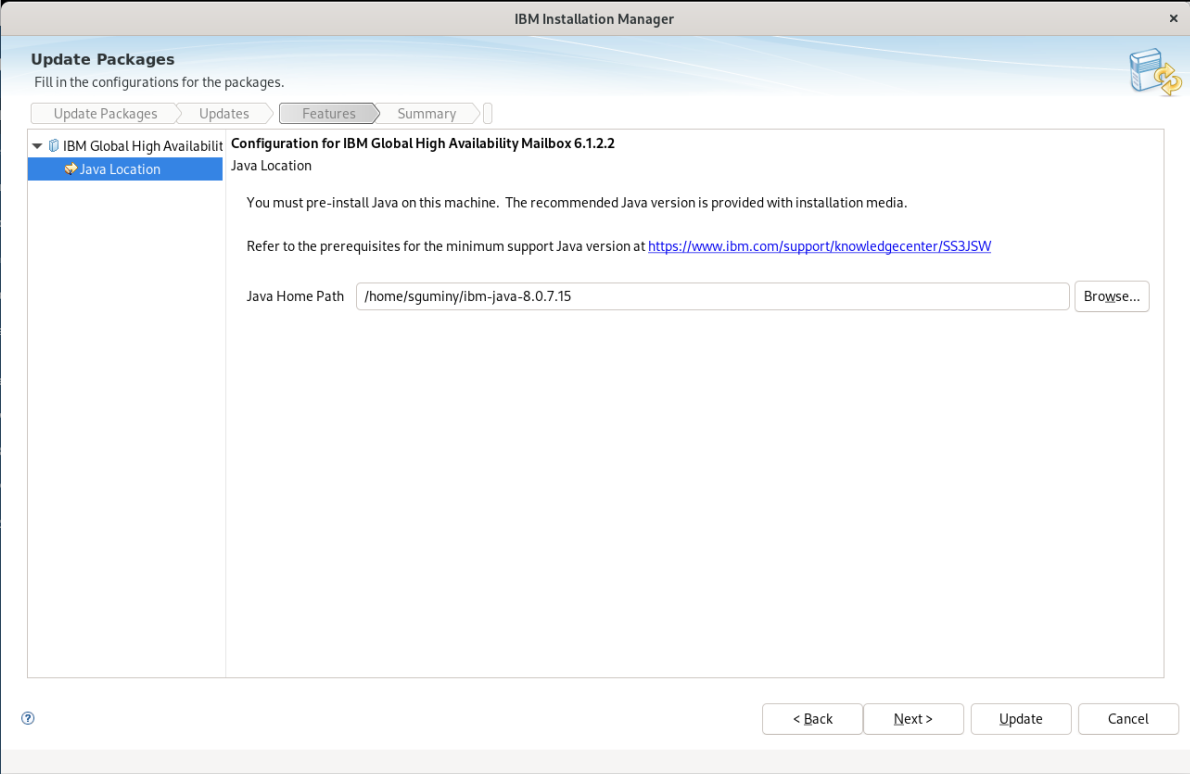The image size is (1190, 774).
Task: Select the Update Packages wizard step
Action: (x=105, y=114)
